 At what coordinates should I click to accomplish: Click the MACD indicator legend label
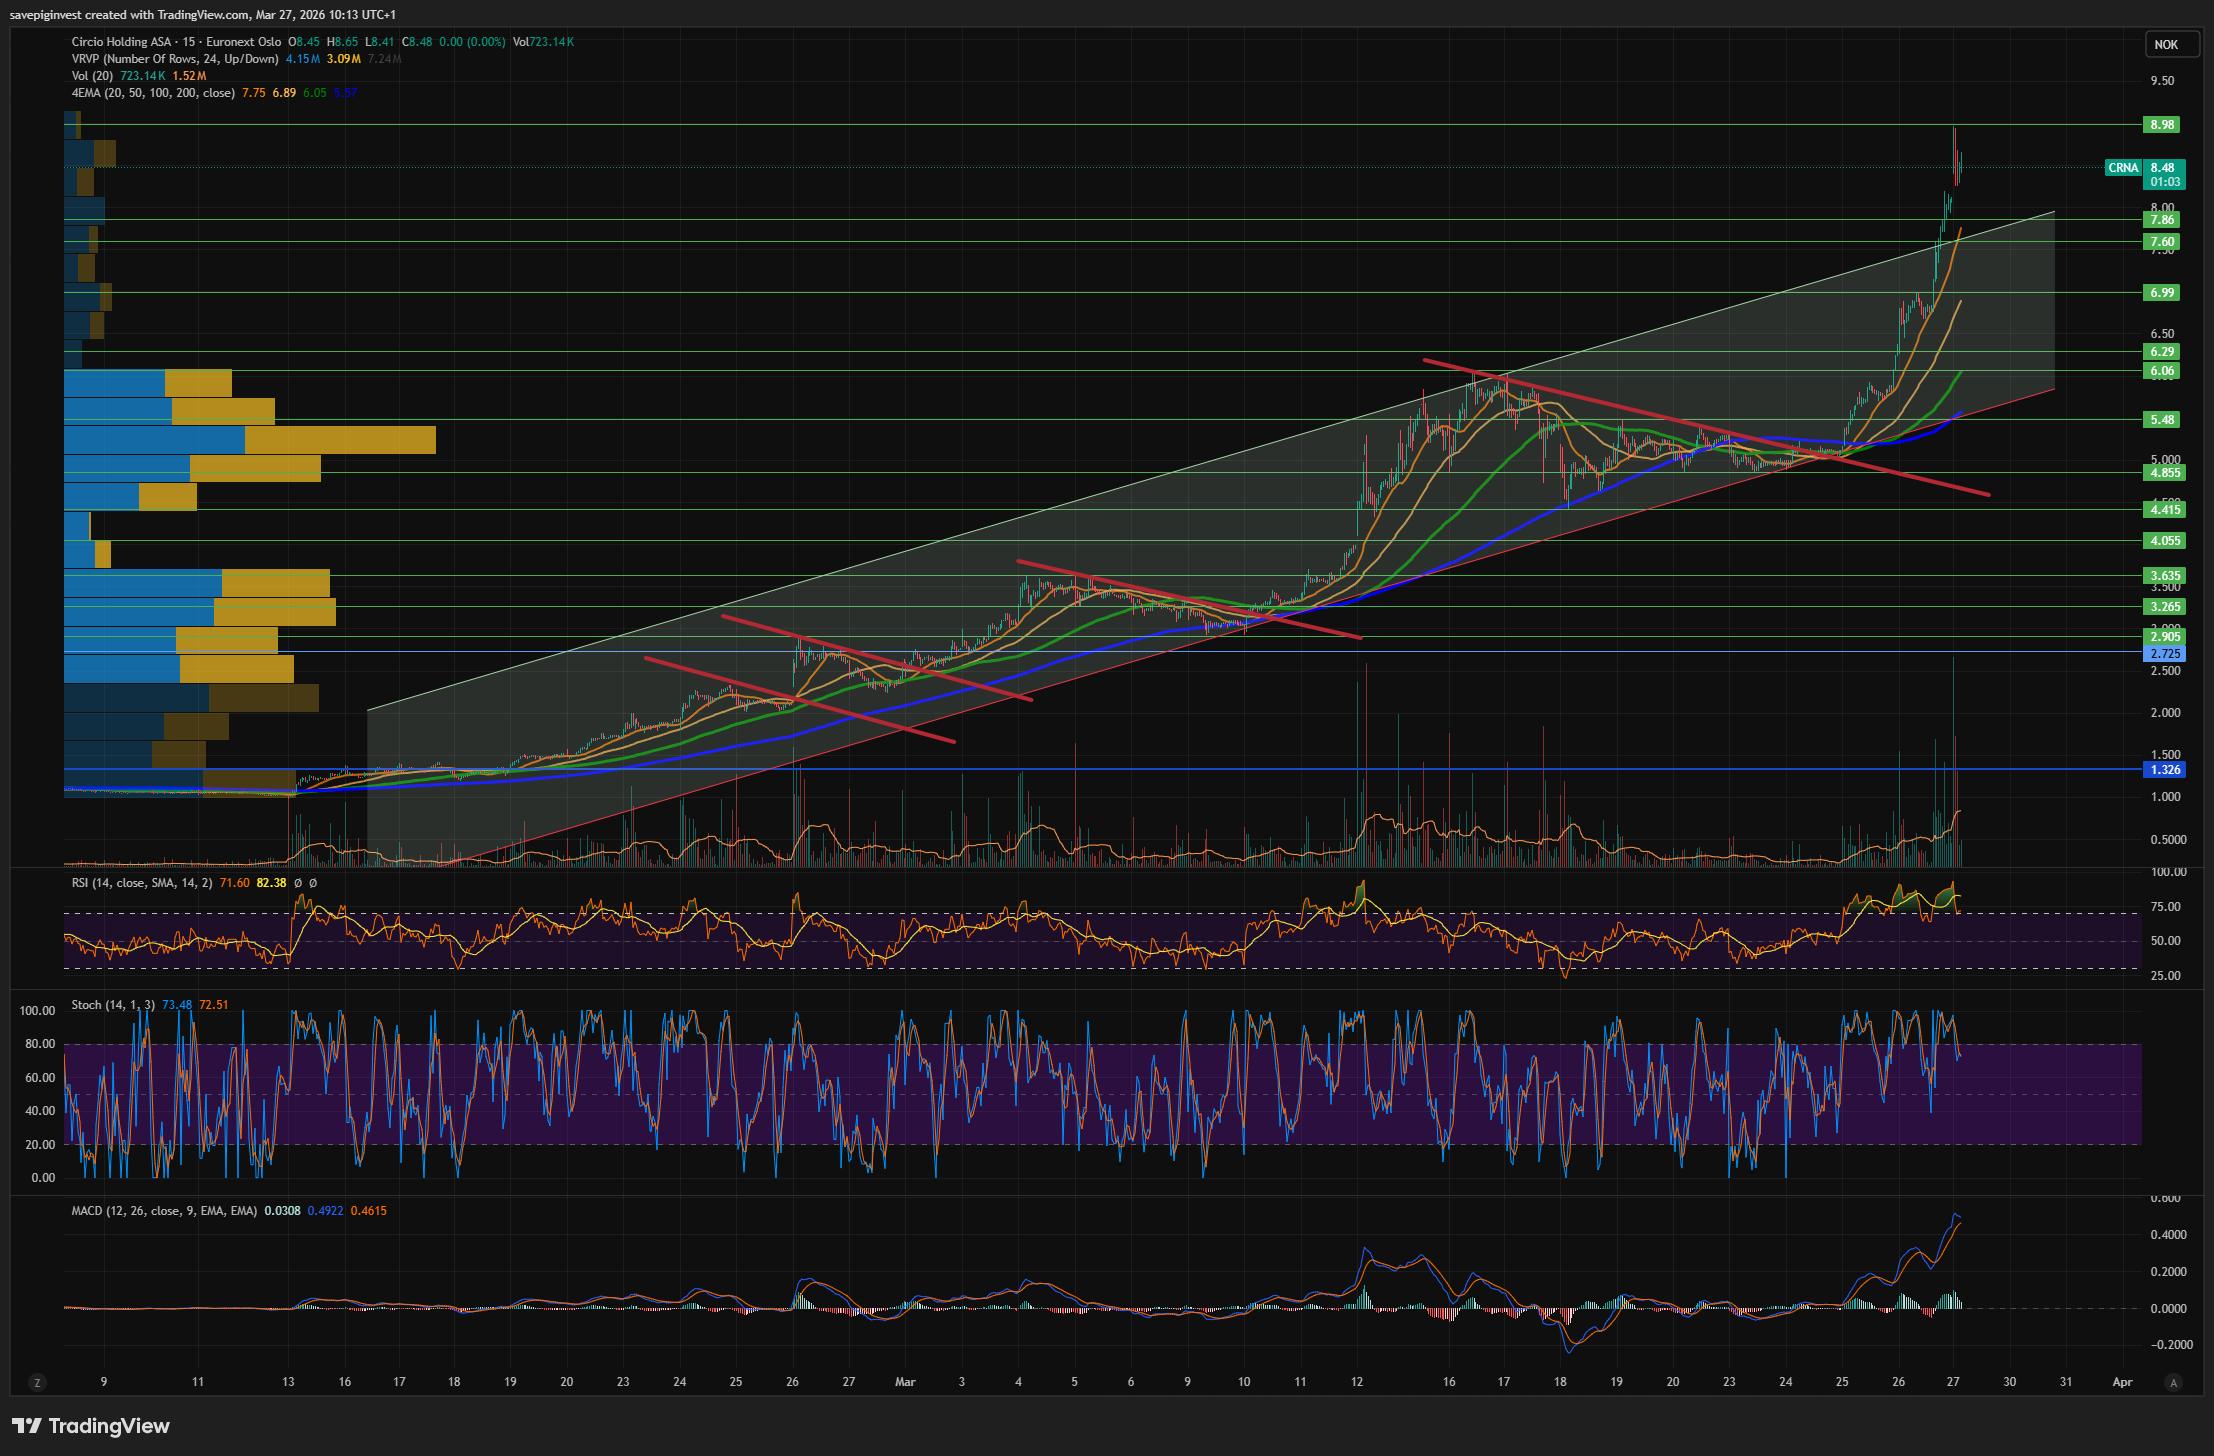point(164,1211)
